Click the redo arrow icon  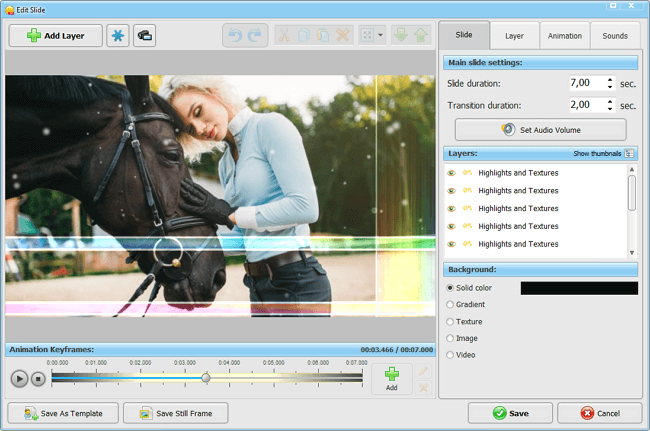255,36
